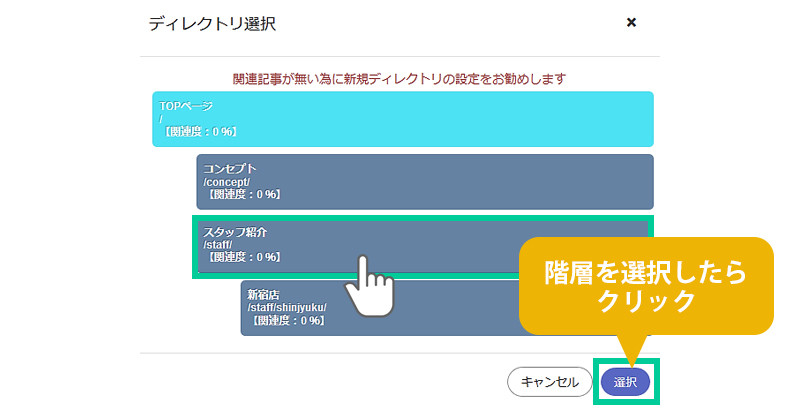Click the /staff/ path under スタッフ紹介
Viewport: 800px width, 415px height.
(218, 245)
